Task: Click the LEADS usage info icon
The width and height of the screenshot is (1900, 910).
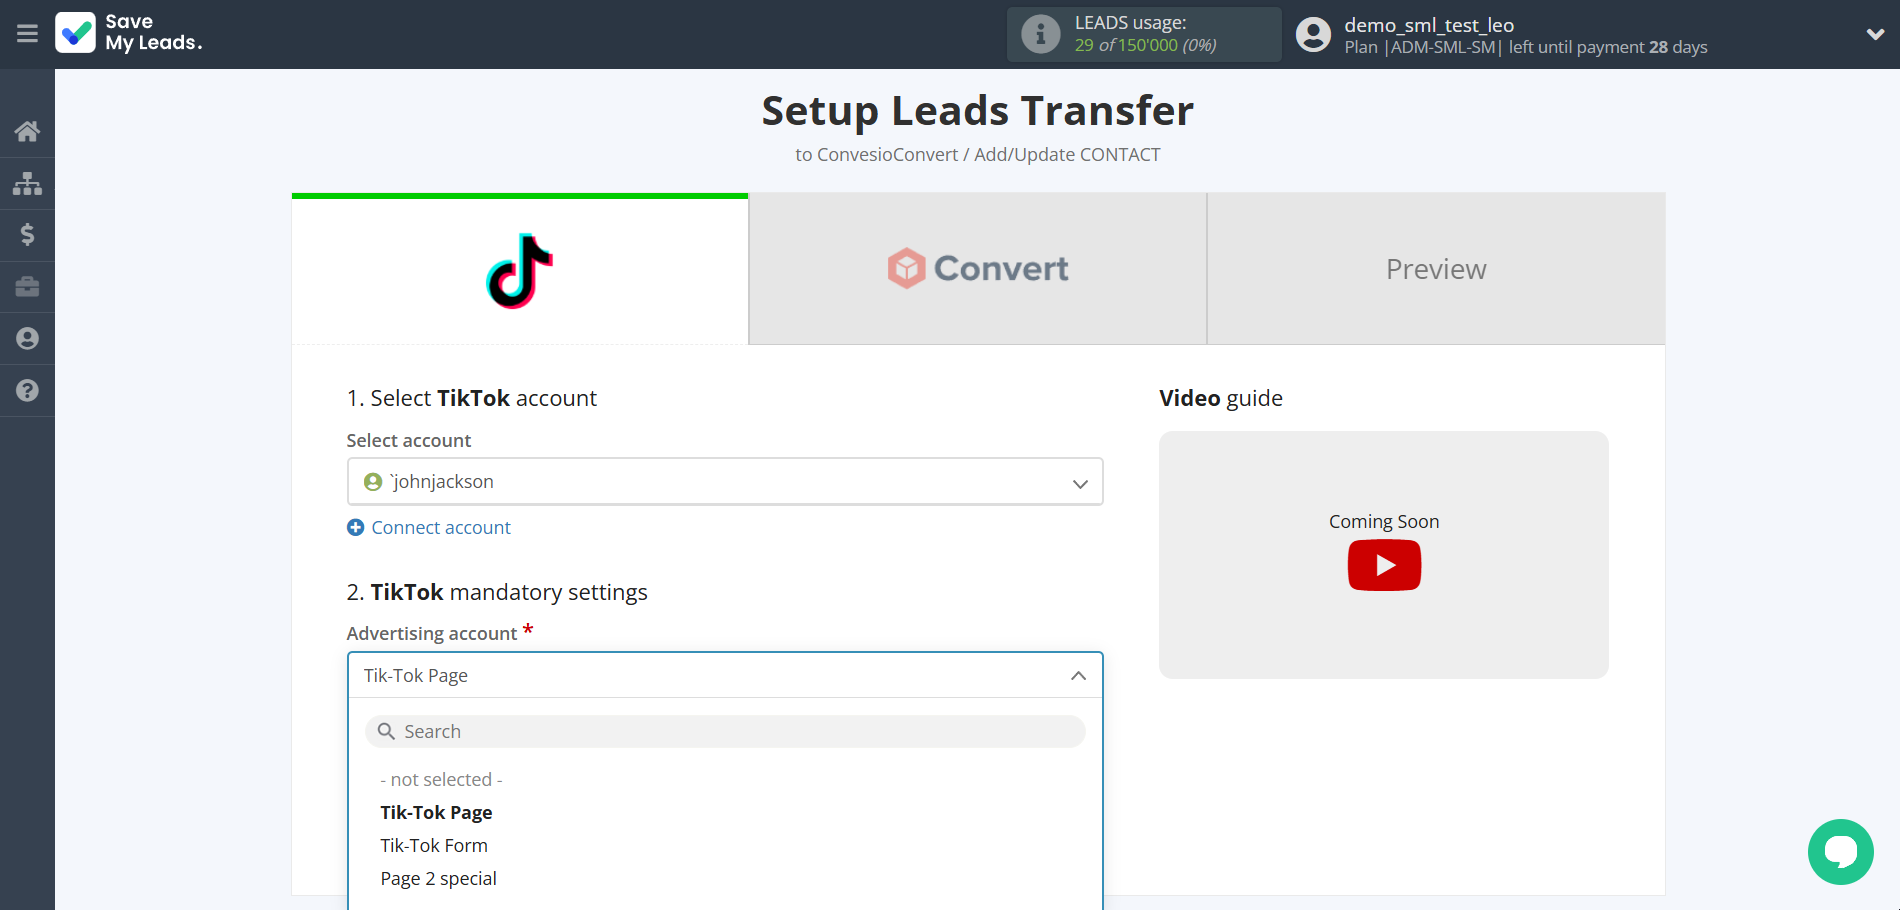Action: coord(1040,34)
